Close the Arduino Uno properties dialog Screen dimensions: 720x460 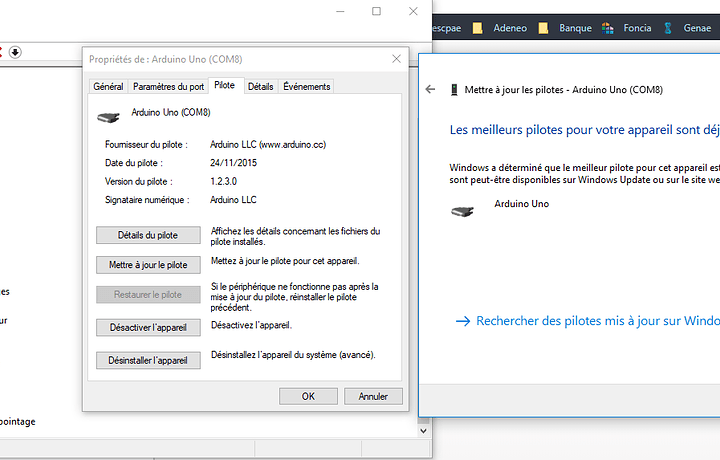click(x=396, y=59)
